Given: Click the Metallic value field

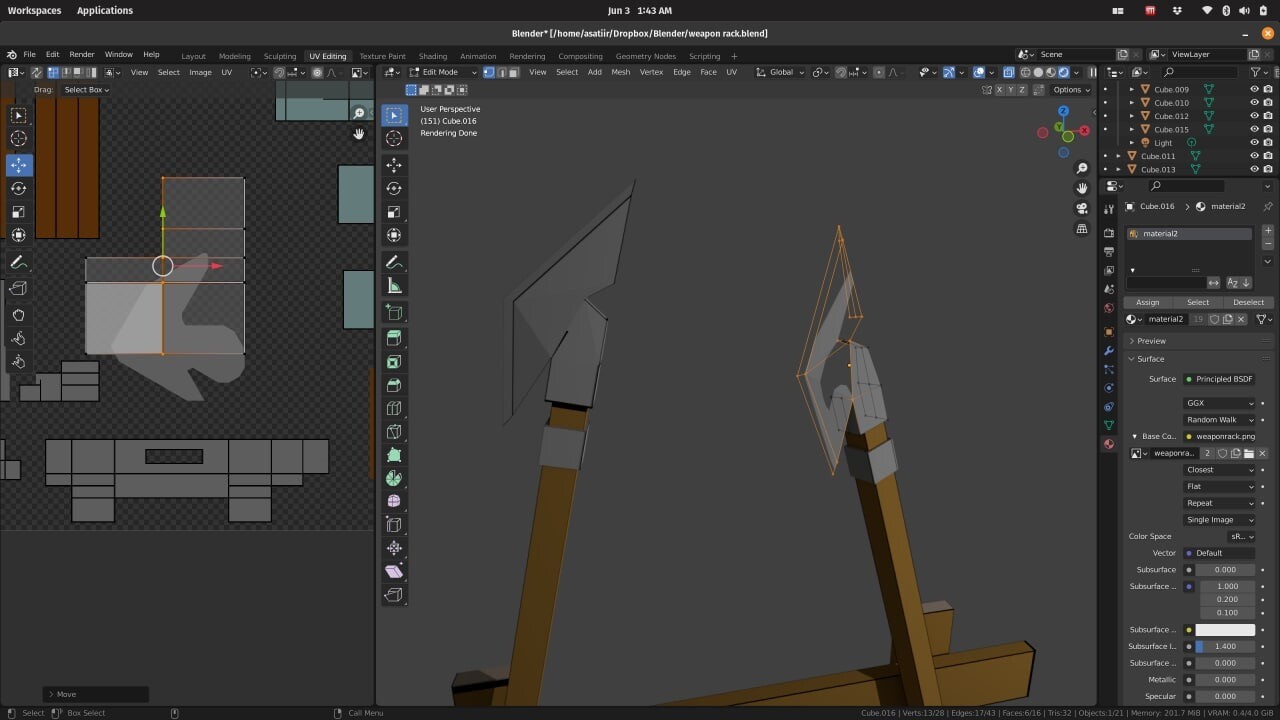Looking at the screenshot, I should point(1225,680).
